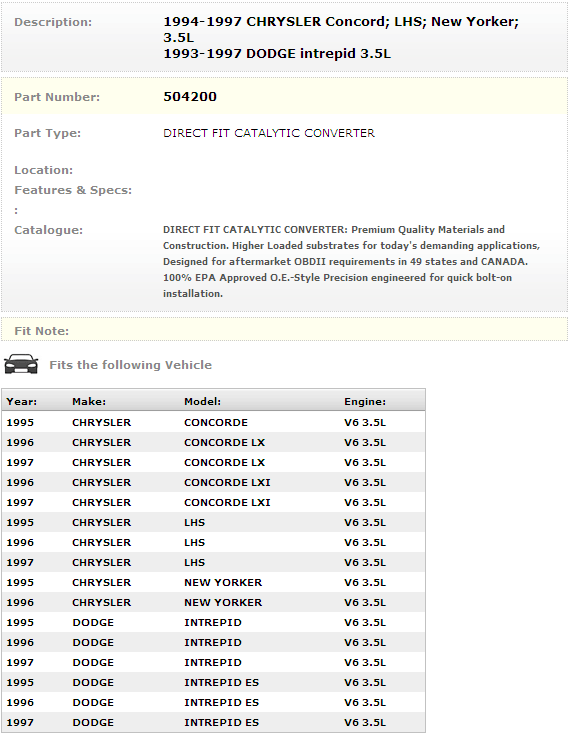This screenshot has width=570, height=750.
Task: Select the 1995 Chrysler Concorde row
Action: click(x=213, y=422)
